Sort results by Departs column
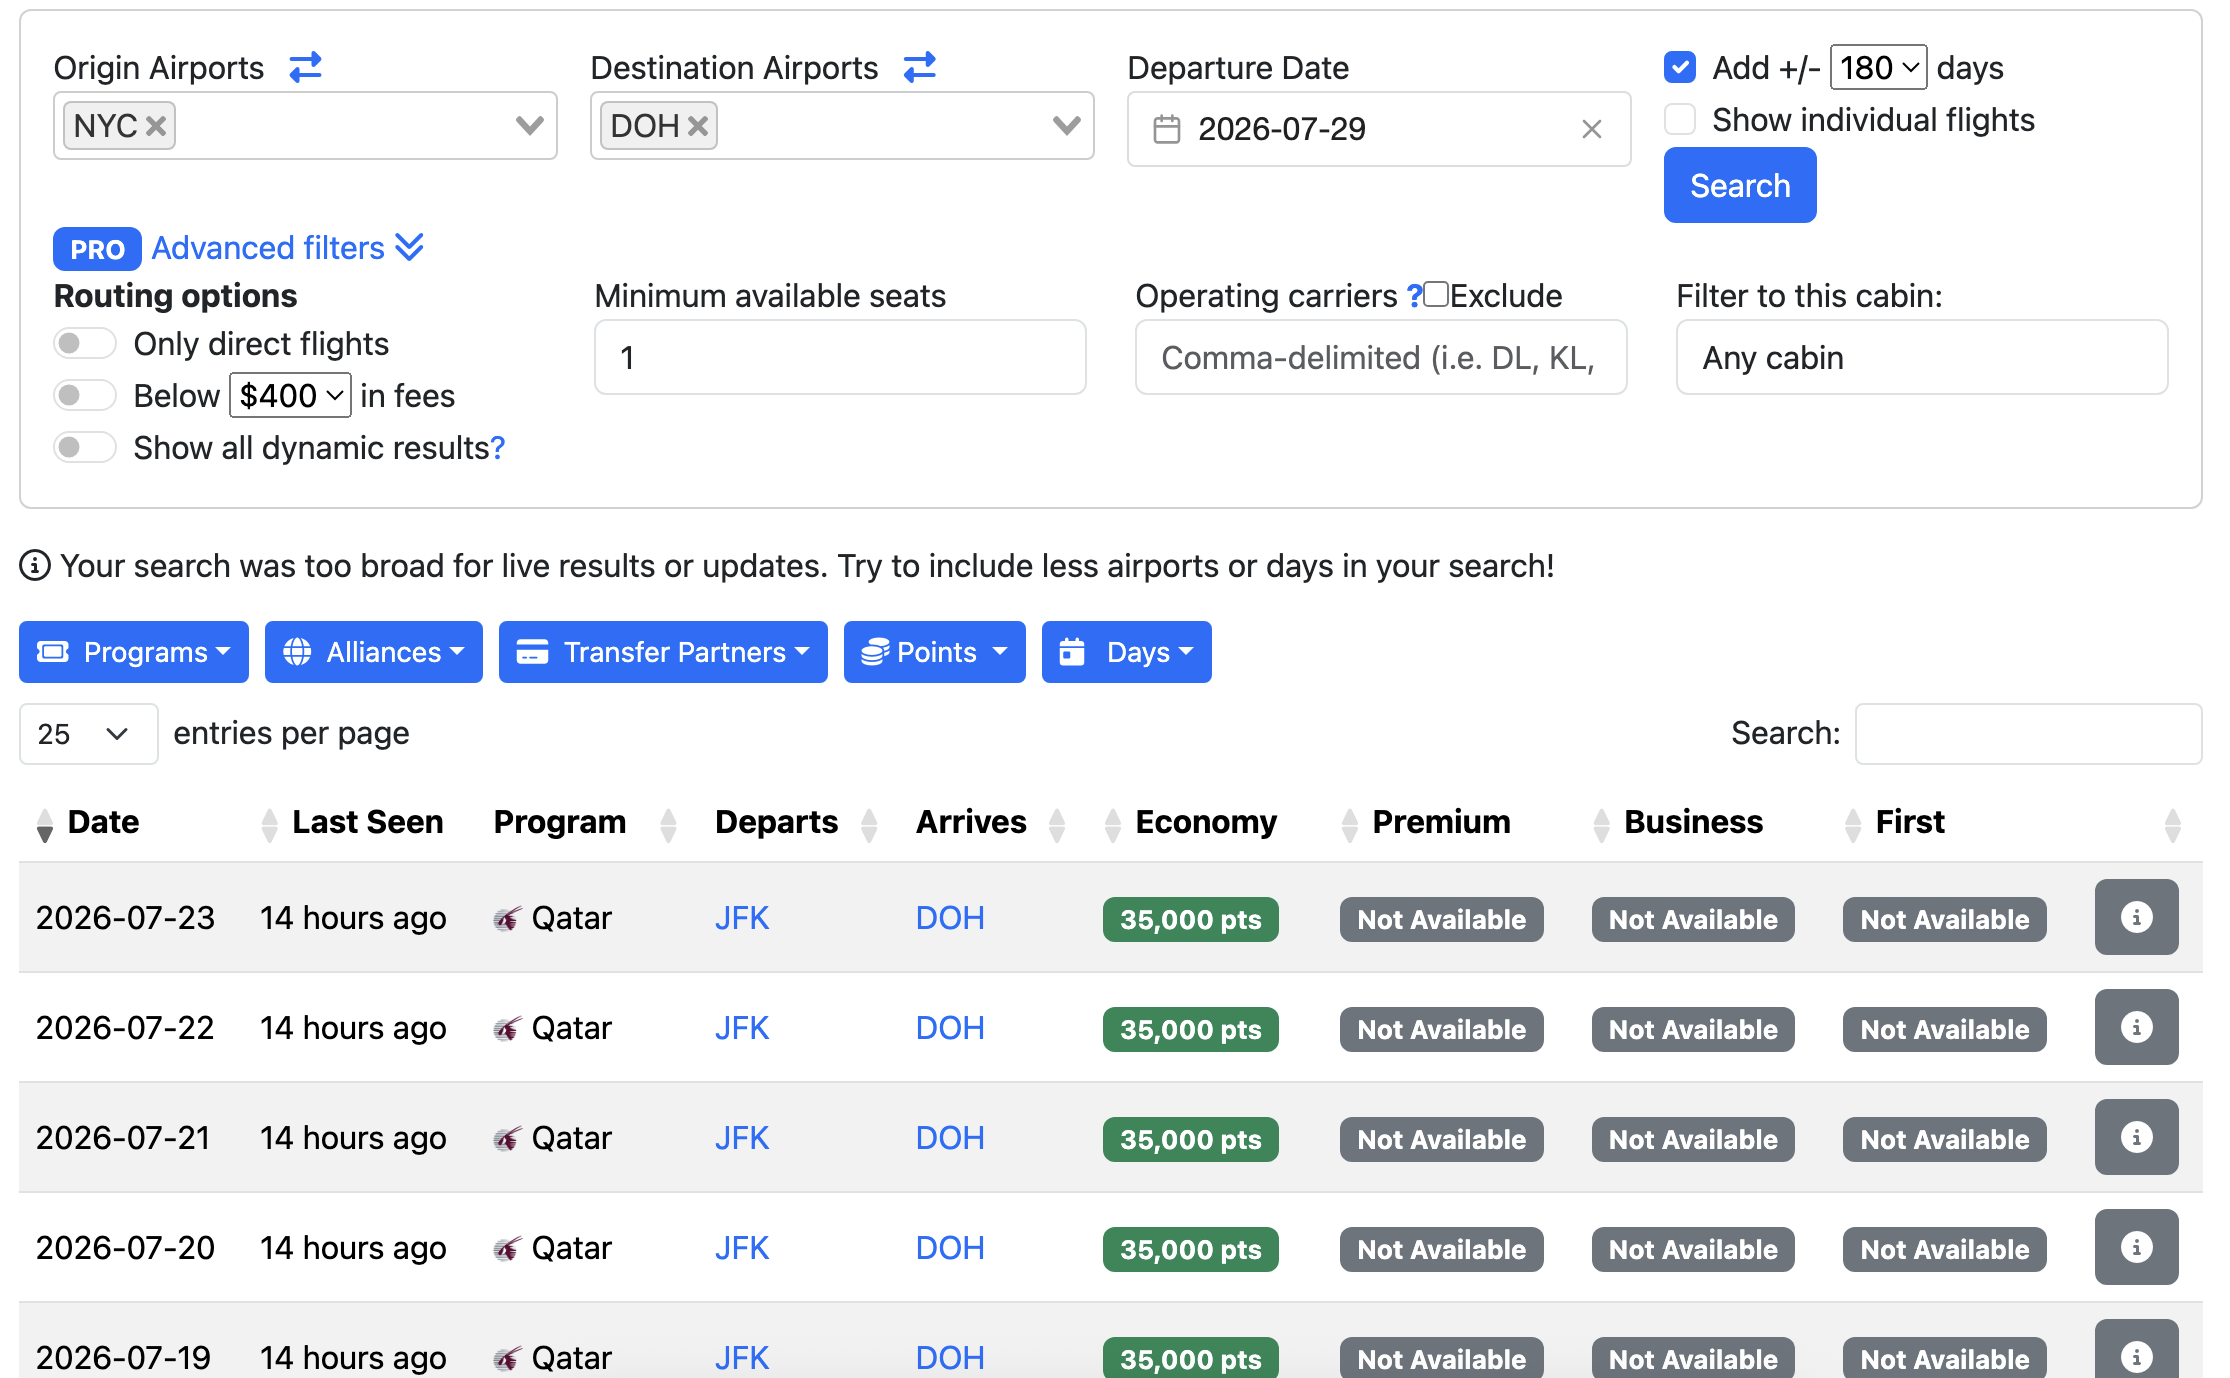Viewport: 2230px width, 1378px height. tap(869, 825)
